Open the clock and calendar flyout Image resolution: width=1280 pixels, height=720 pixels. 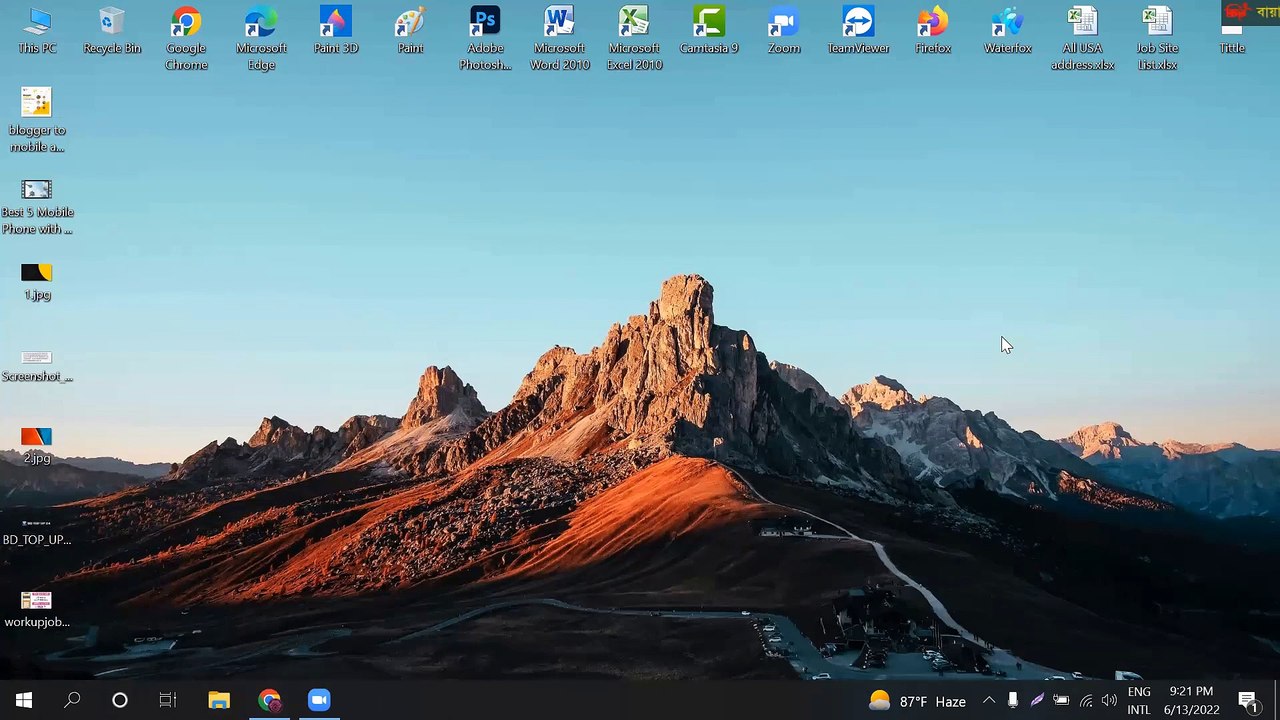(1191, 700)
